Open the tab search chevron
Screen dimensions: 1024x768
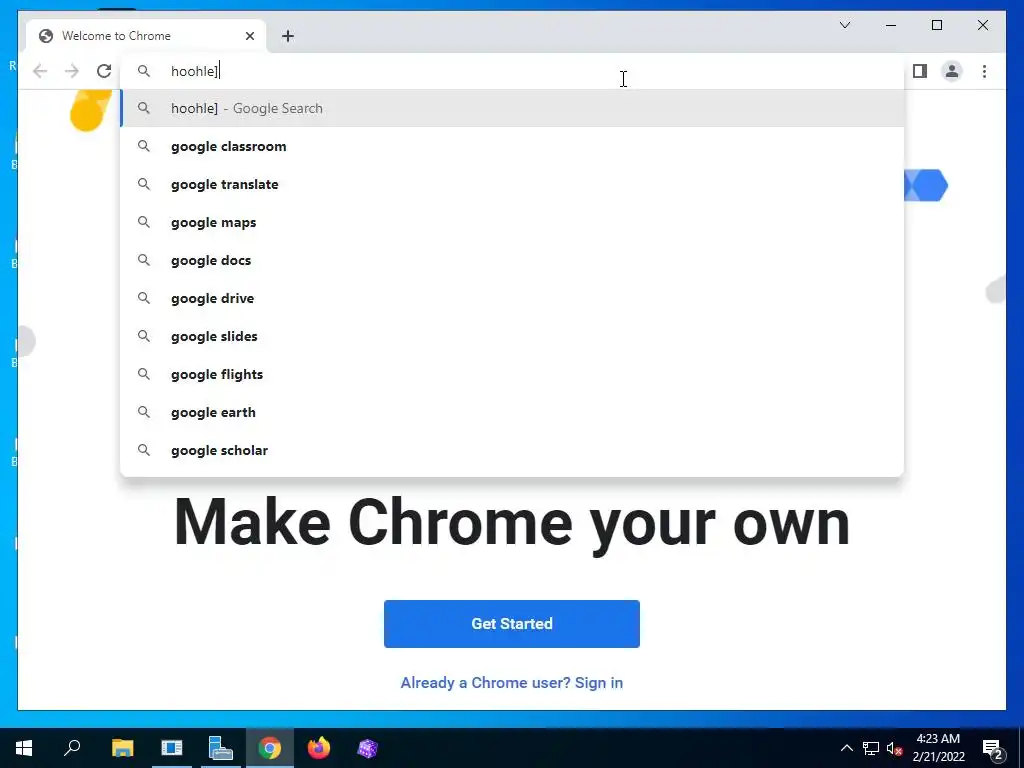pyautogui.click(x=844, y=25)
